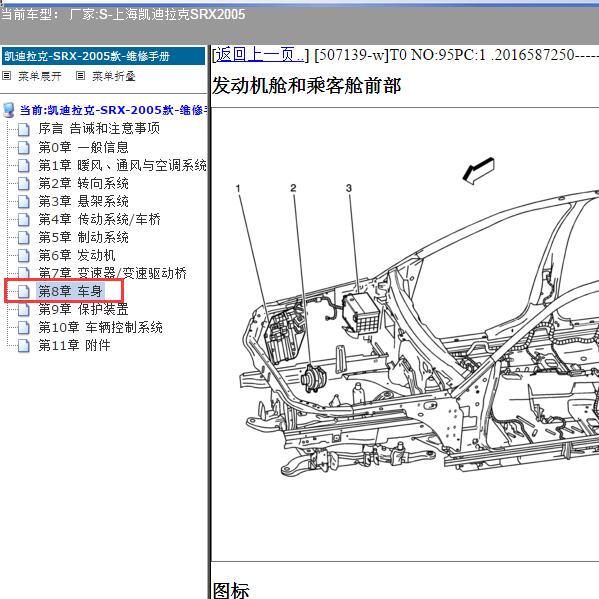Click page icon of 第7章 变速器
The width and height of the screenshot is (599, 599).
point(24,273)
